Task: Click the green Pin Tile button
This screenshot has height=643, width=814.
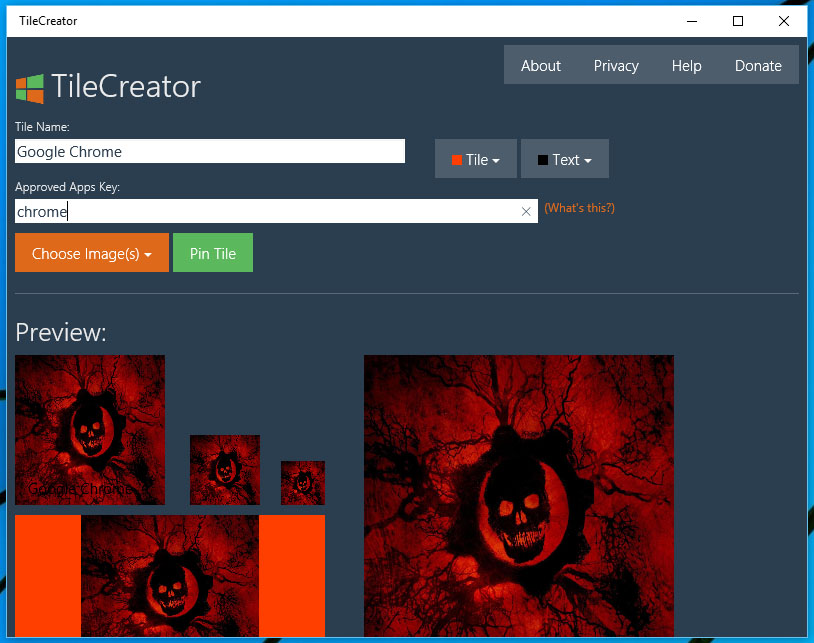Action: 213,253
